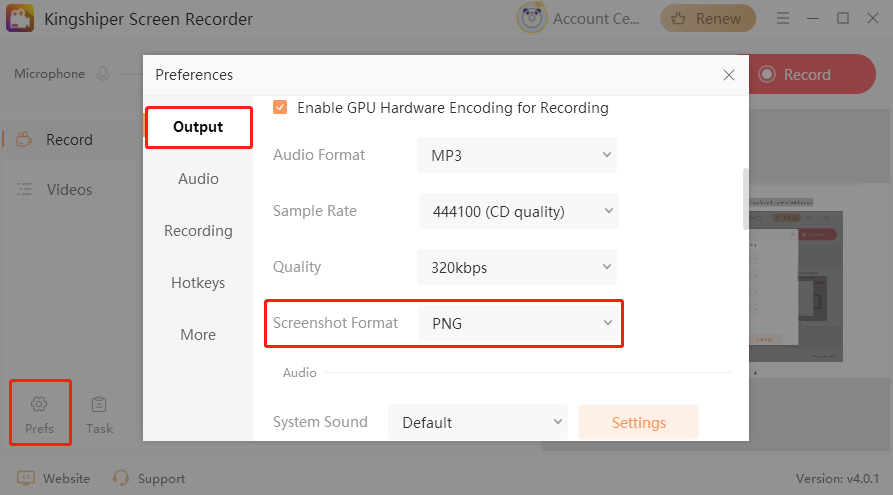Viewport: 893px width, 495px height.
Task: Open Prefs gear icon in sidebar
Action: pyautogui.click(x=39, y=404)
